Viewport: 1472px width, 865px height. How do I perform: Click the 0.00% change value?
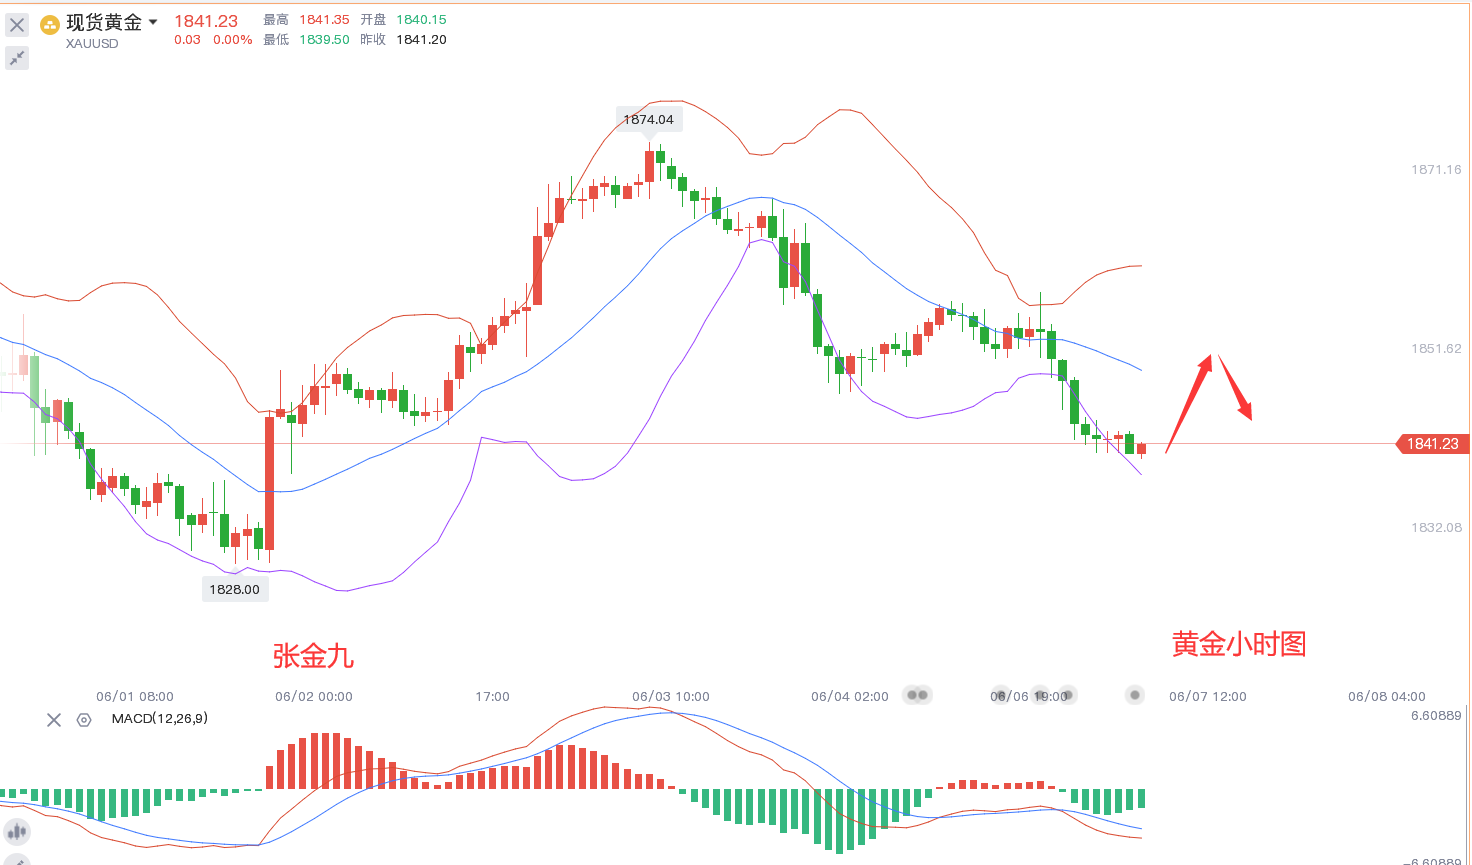(x=233, y=40)
